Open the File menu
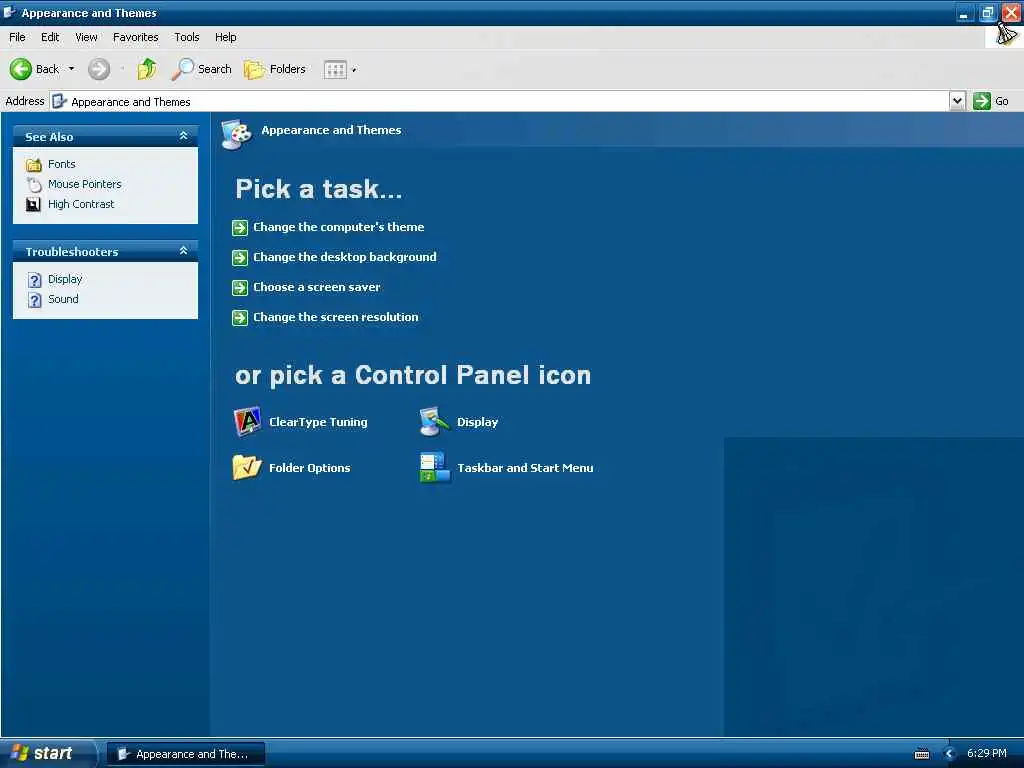 [17, 37]
